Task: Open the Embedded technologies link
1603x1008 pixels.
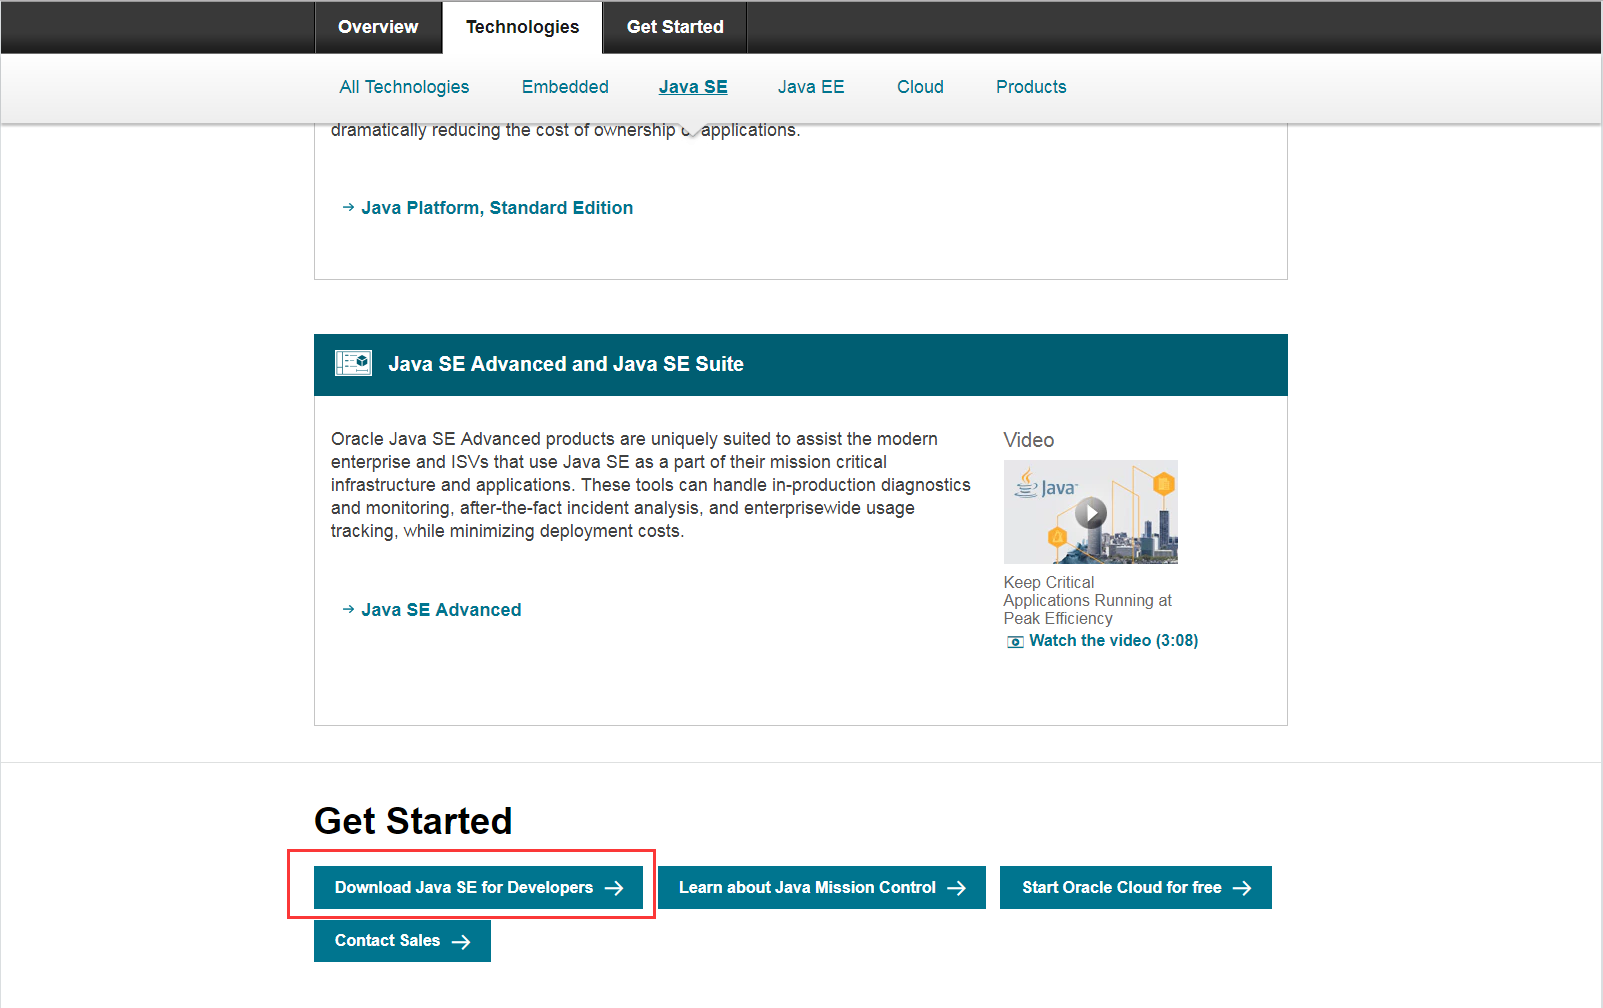Action: (565, 87)
